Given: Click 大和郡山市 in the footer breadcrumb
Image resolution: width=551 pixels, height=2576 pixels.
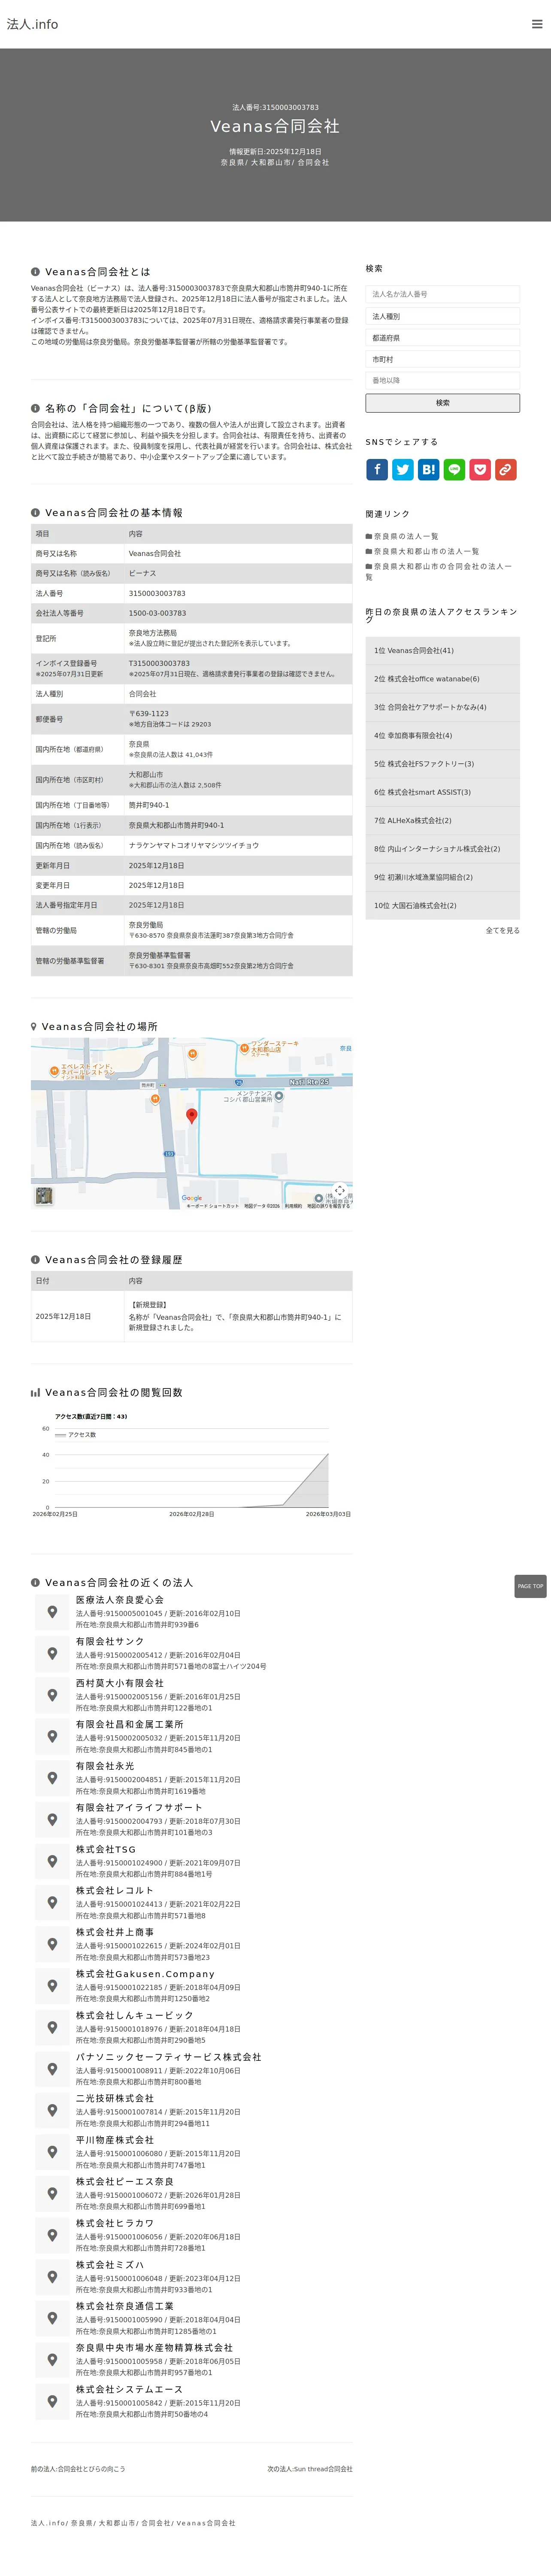Looking at the screenshot, I should click(x=117, y=2523).
